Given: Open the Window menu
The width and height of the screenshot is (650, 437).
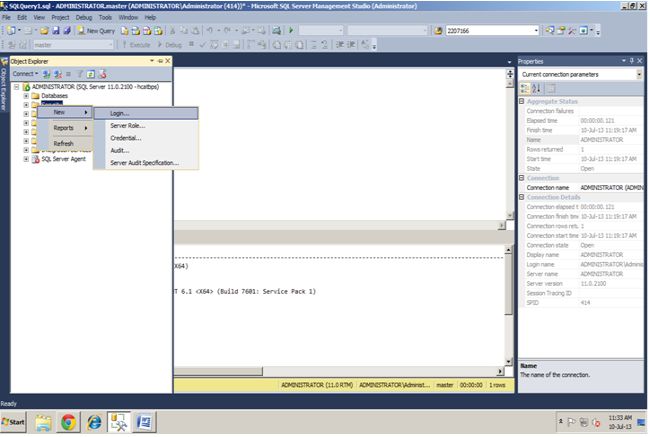Looking at the screenshot, I should point(128,17).
